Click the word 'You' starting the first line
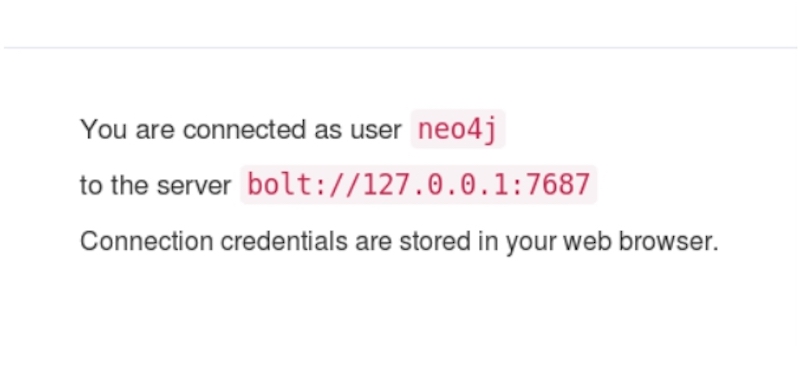Screen dimensions: 800x368 [104, 130]
